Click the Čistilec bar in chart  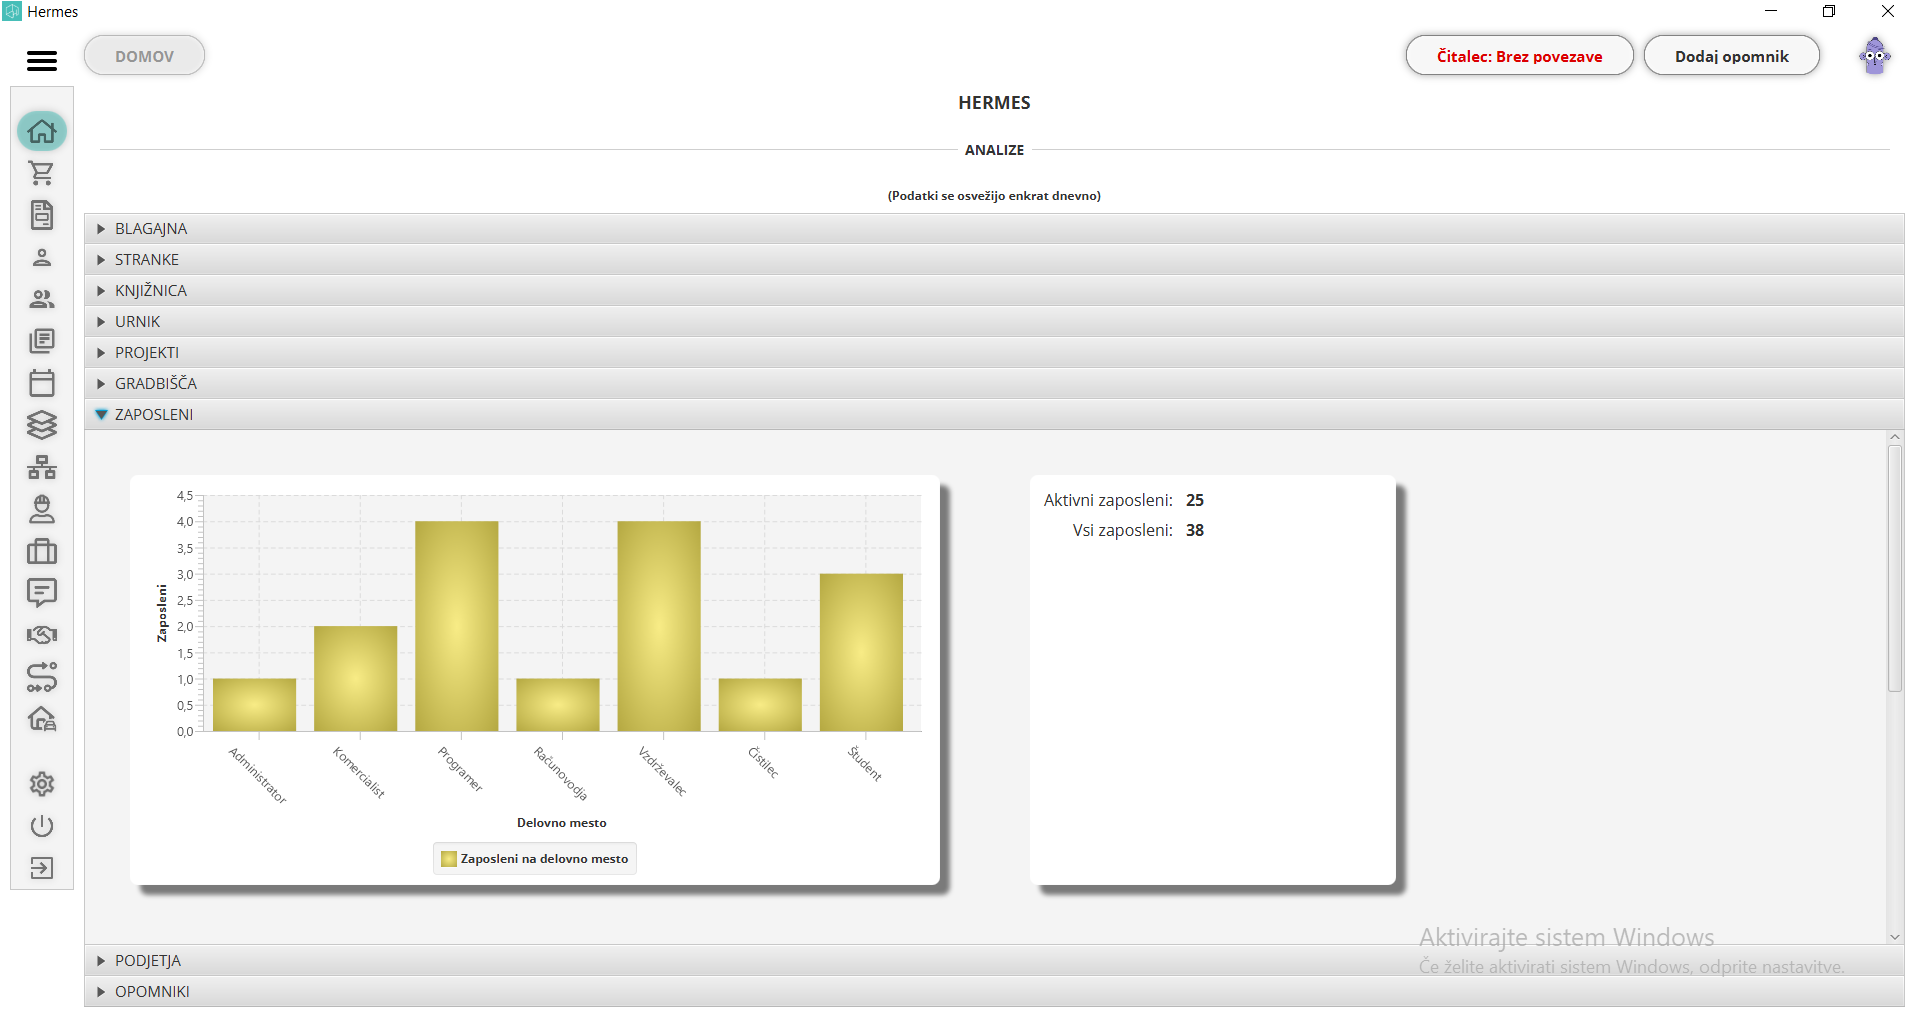[x=760, y=705]
